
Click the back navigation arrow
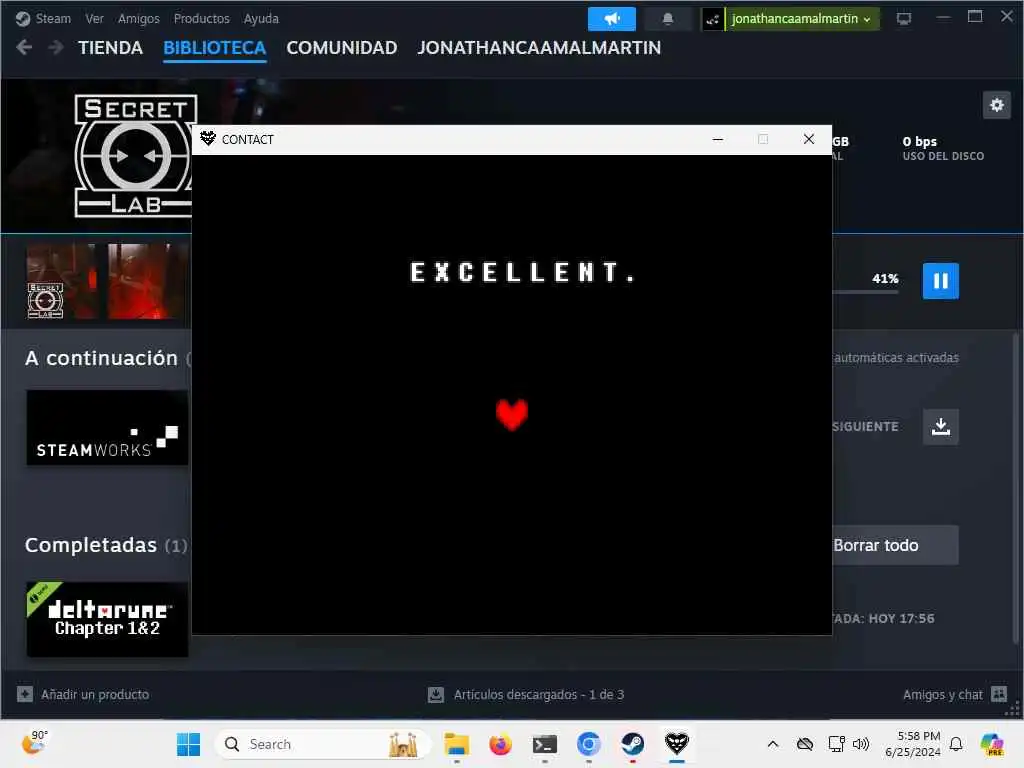[x=24, y=47]
